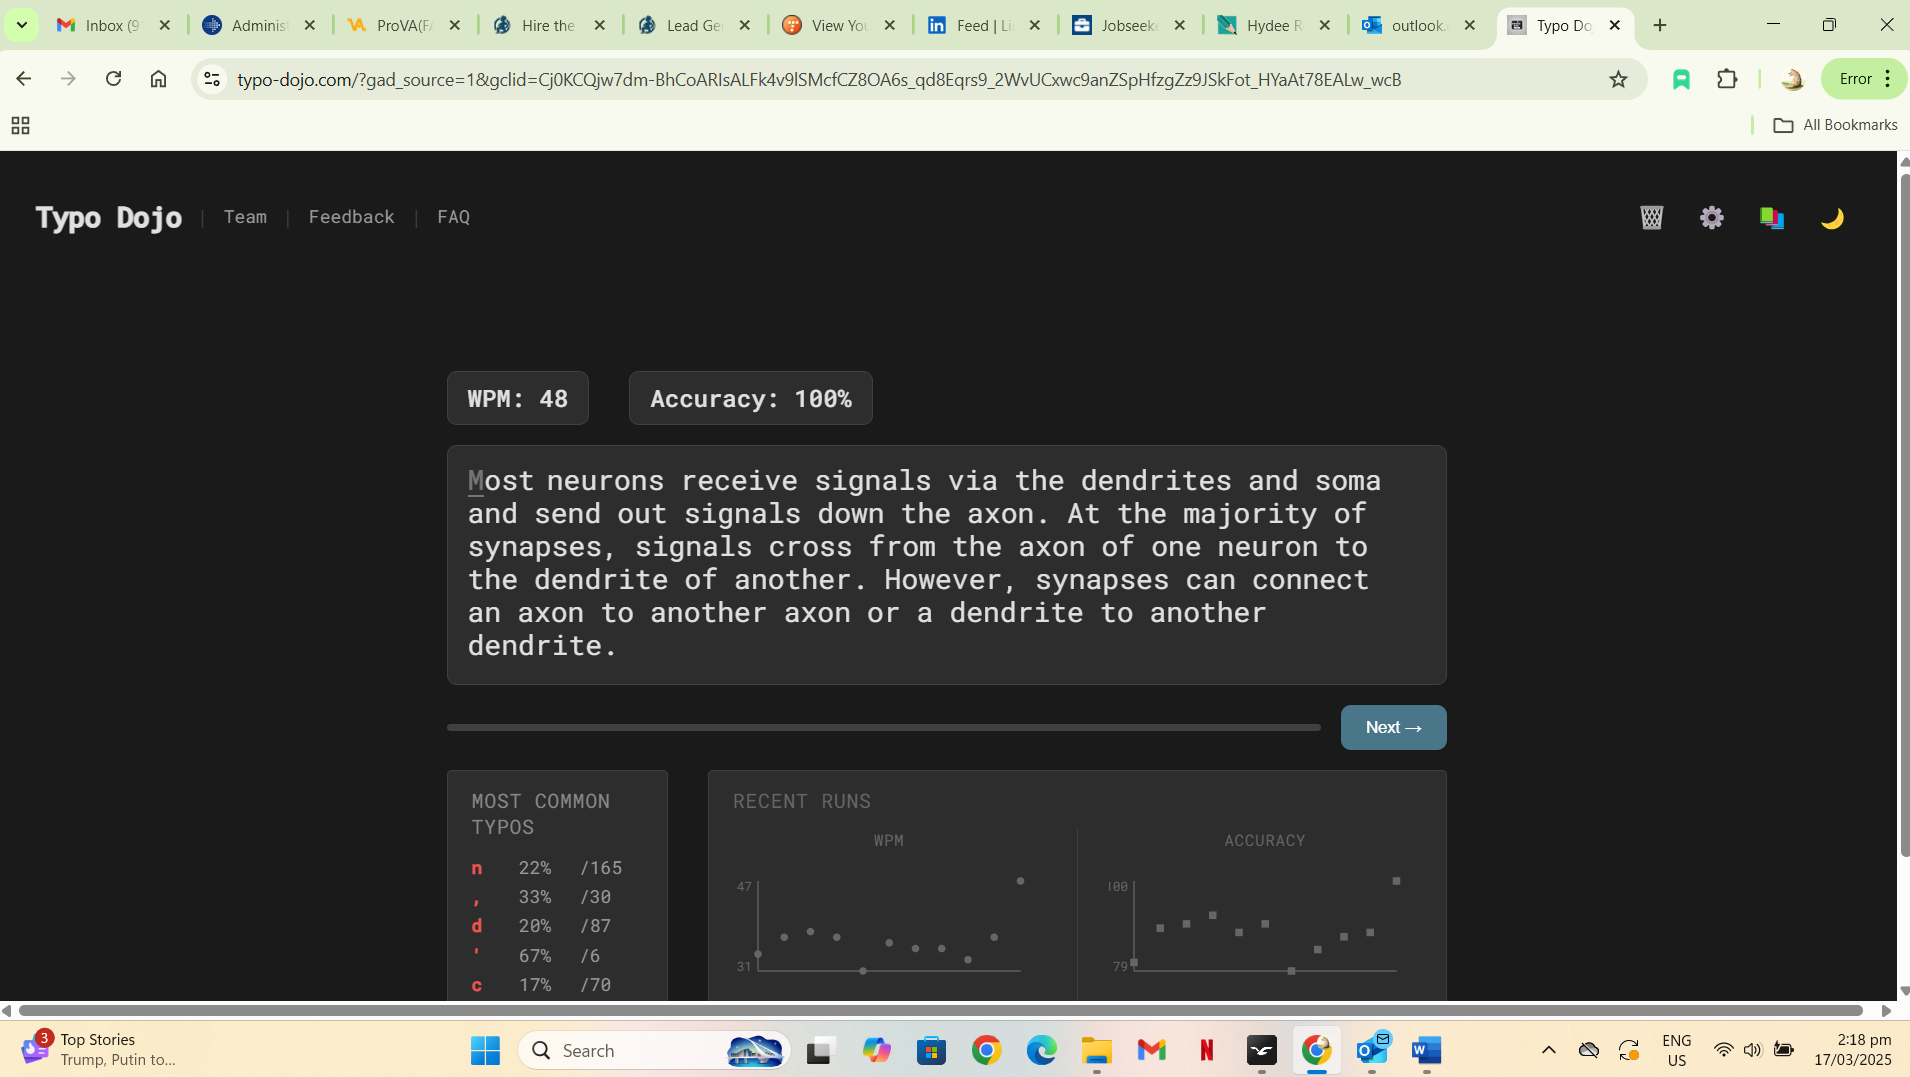Open Word from the taskbar
1910x1077 pixels.
pyautogui.click(x=1427, y=1050)
